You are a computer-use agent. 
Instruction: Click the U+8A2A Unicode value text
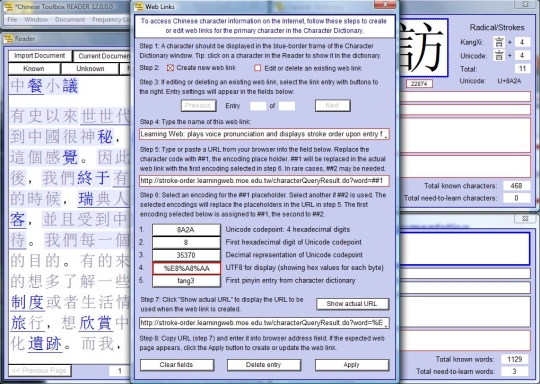509,81
